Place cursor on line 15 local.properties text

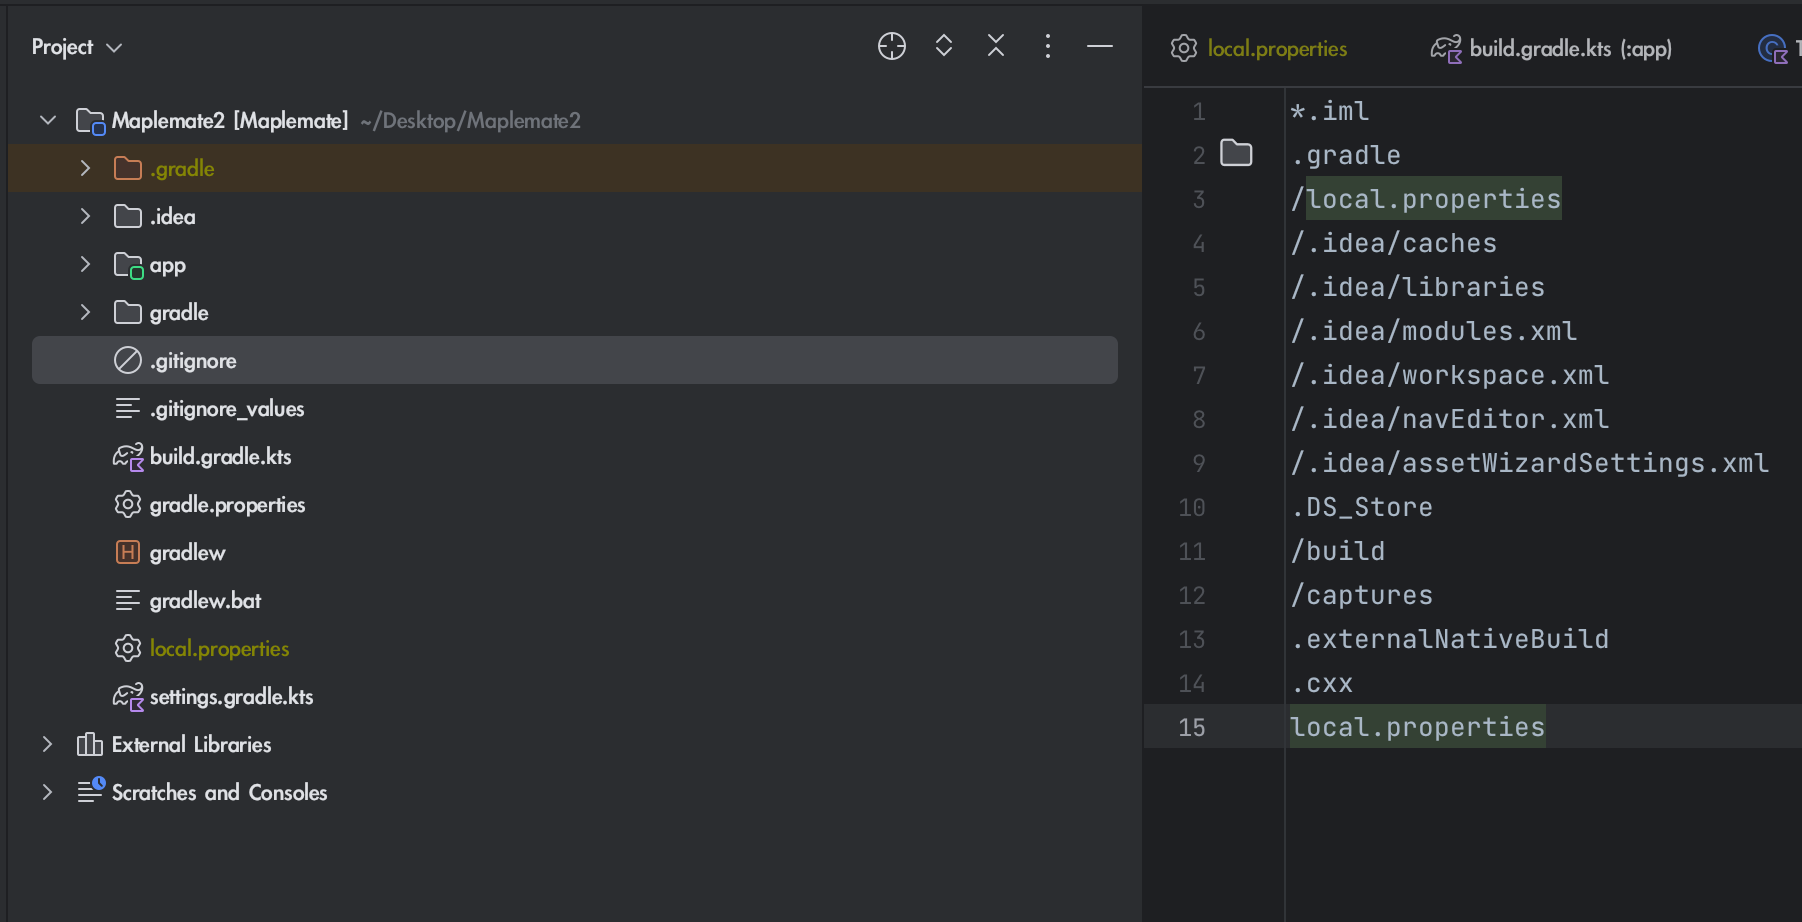tap(1416, 727)
